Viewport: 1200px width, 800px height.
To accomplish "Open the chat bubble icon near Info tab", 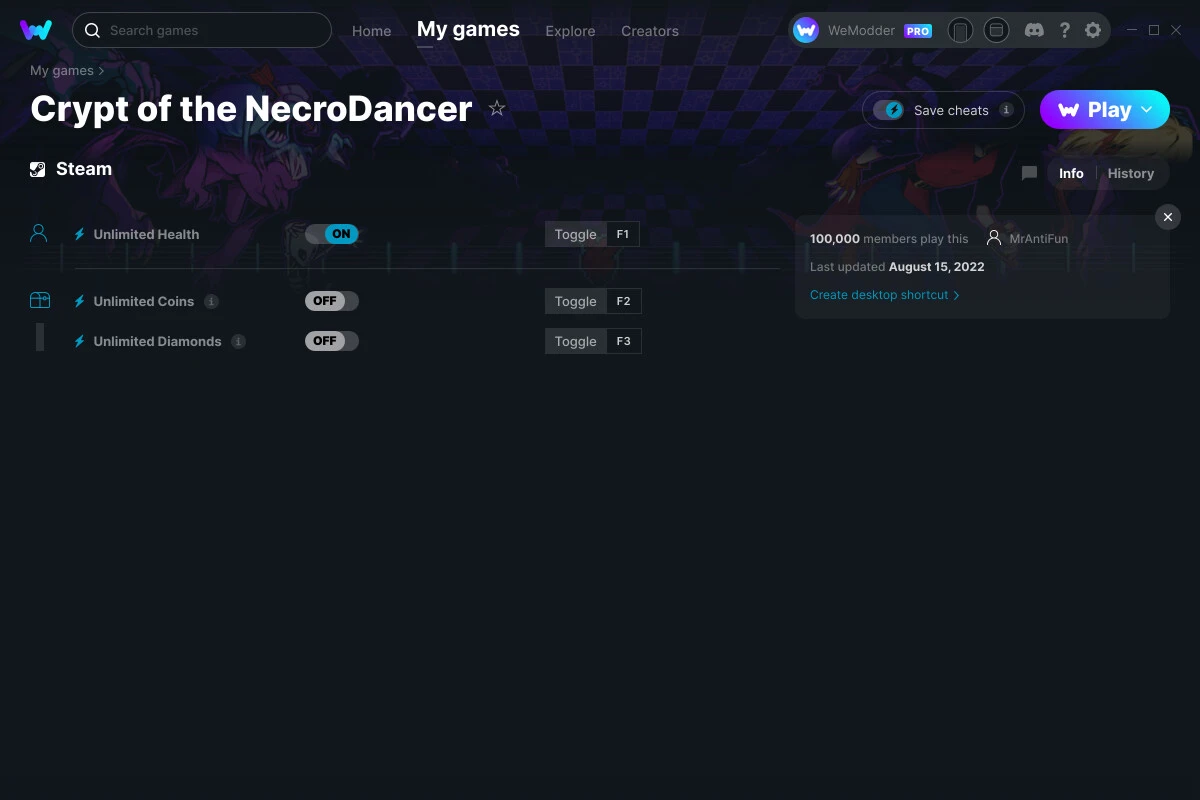I will click(1029, 173).
